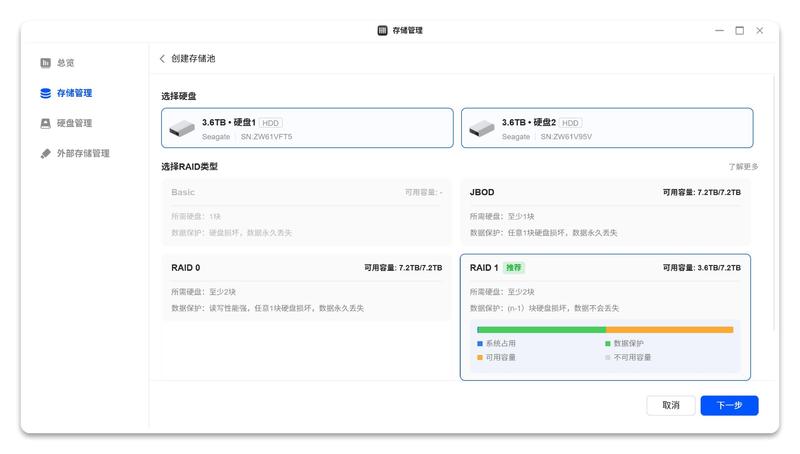The width and height of the screenshot is (800, 454).
Task: Click the vertical scrollbar on the right edge
Action: (774, 204)
